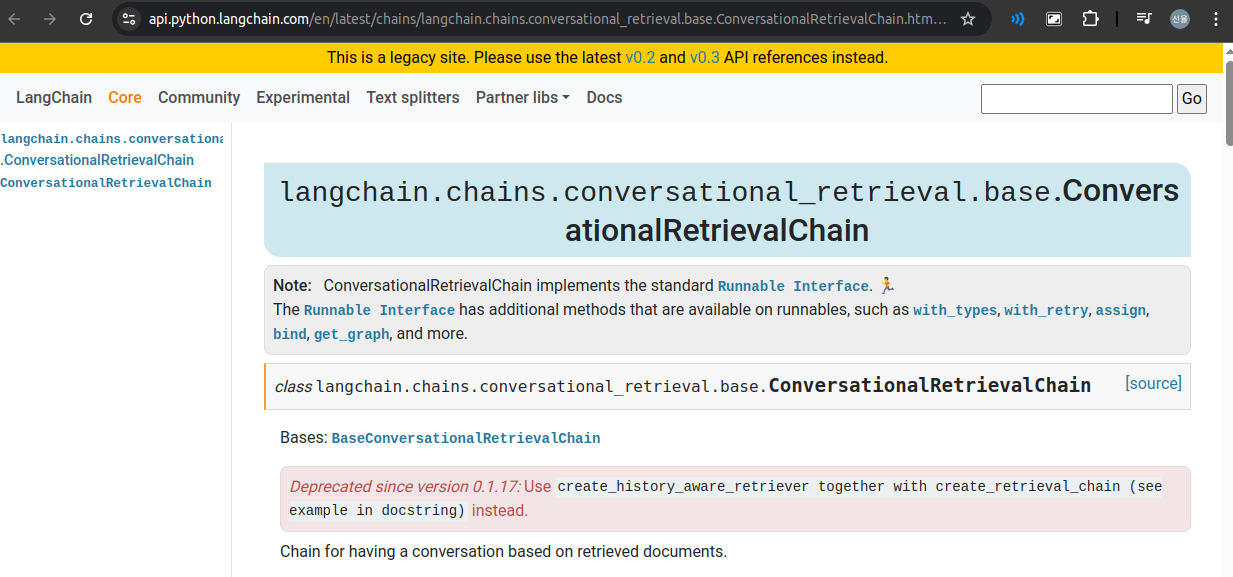
Task: Open the media controls icon
Action: [x=1145, y=19]
